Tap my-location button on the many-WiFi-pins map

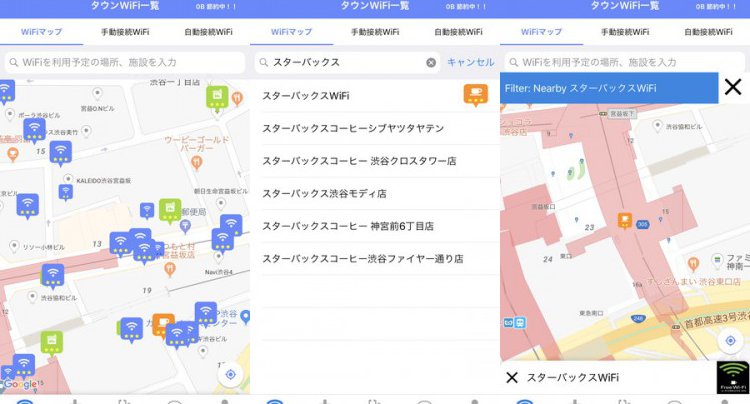click(231, 374)
